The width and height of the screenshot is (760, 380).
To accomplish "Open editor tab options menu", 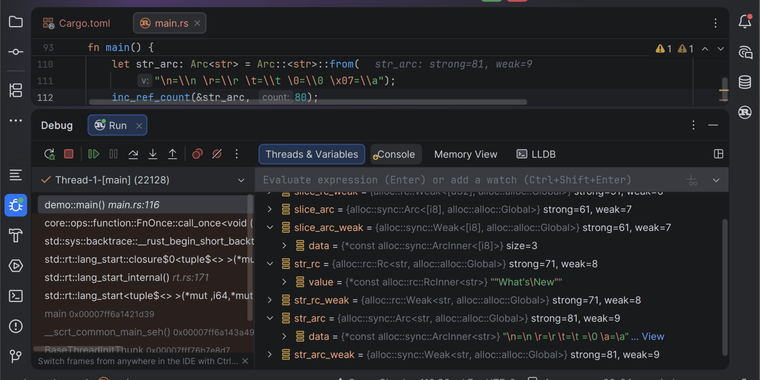I will 715,23.
